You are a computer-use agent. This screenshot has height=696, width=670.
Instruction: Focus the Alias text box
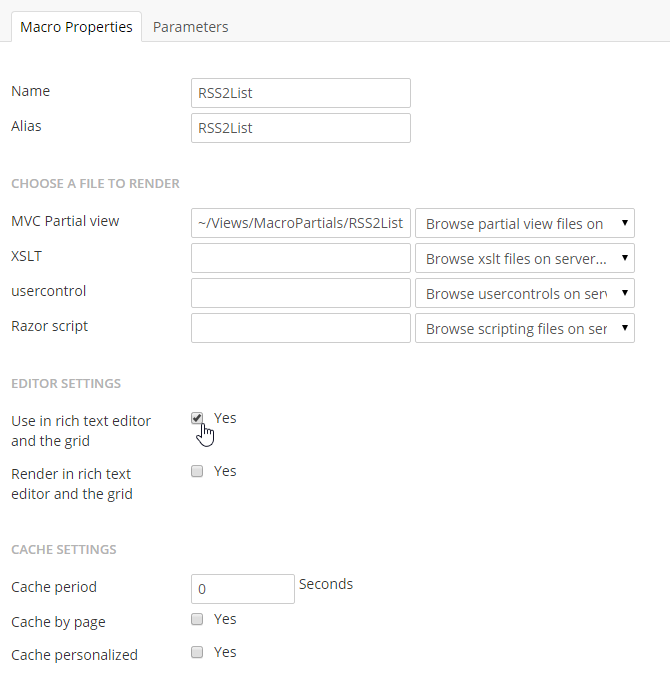(x=300, y=128)
